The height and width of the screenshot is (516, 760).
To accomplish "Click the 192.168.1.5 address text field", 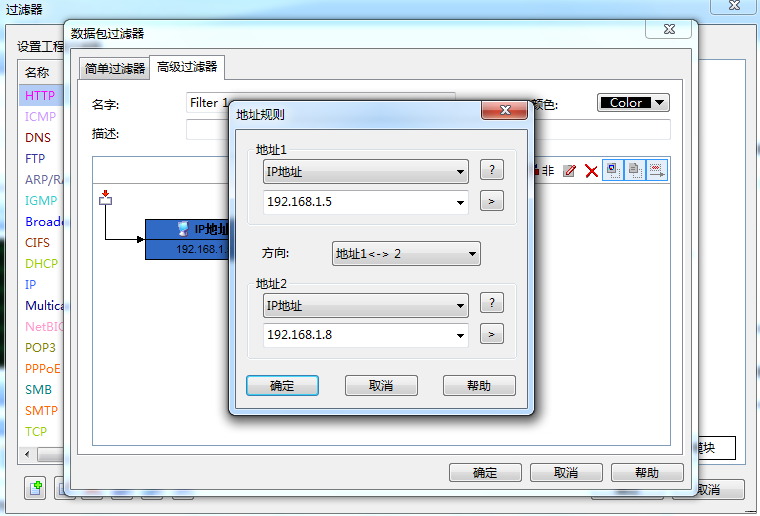I will [x=358, y=202].
